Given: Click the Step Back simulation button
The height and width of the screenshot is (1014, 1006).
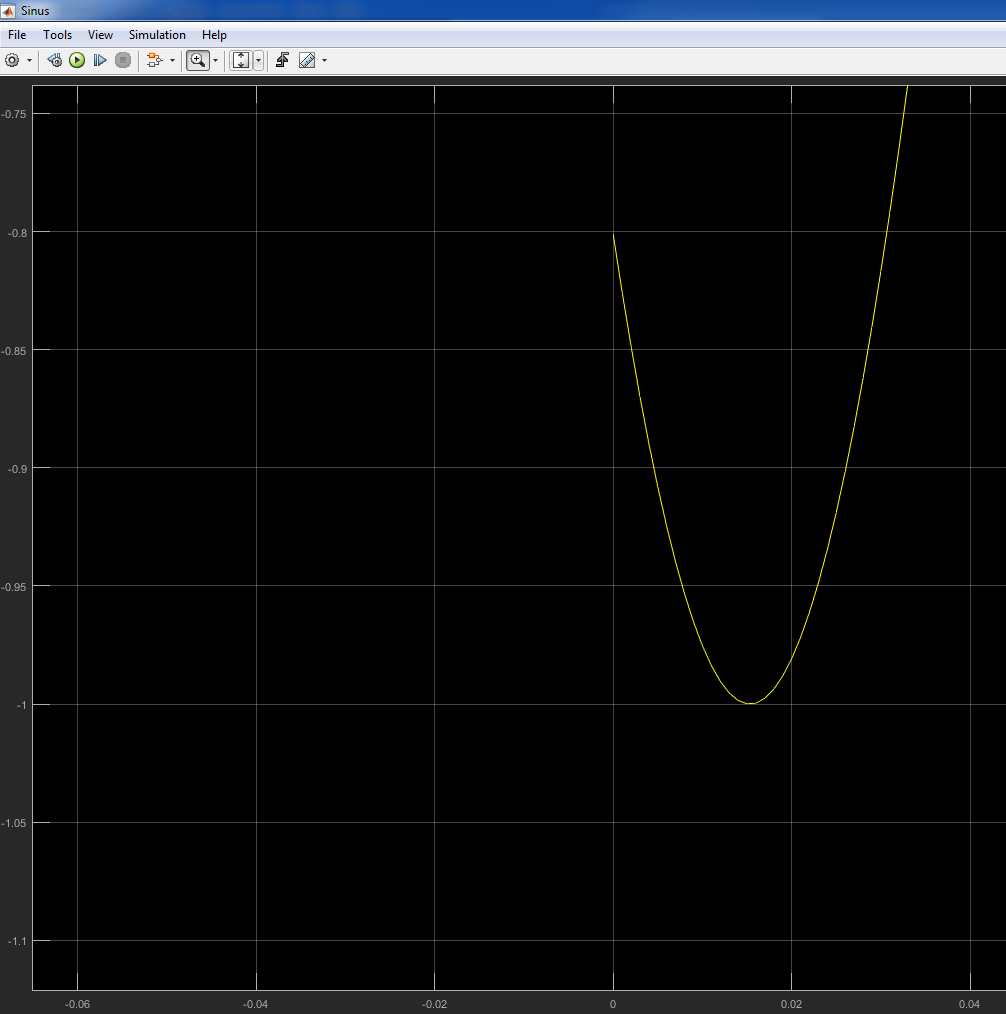Looking at the screenshot, I should (x=55, y=60).
